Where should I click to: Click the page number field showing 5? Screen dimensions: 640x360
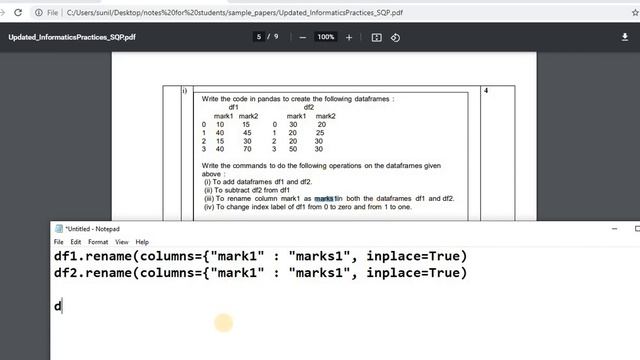[x=258, y=37]
